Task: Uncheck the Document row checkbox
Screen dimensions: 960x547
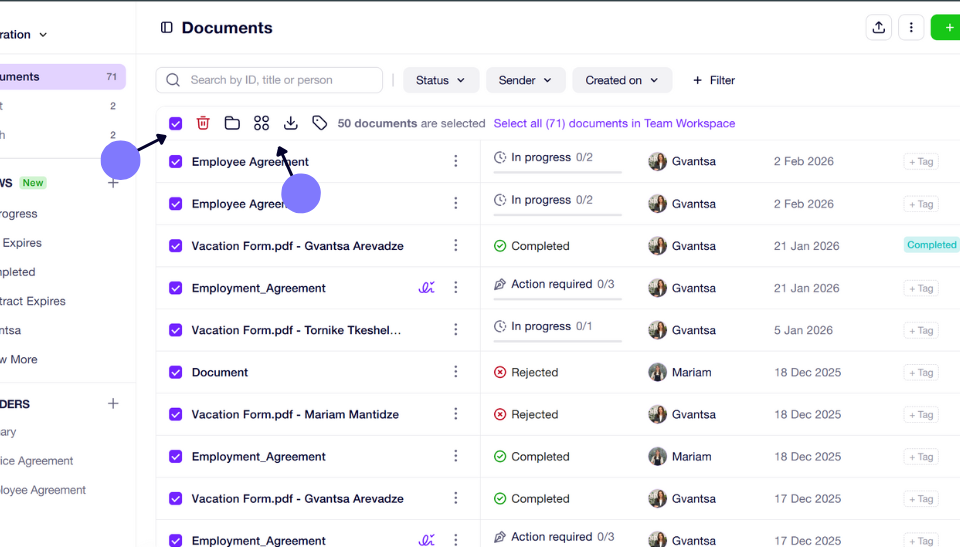Action: (176, 372)
